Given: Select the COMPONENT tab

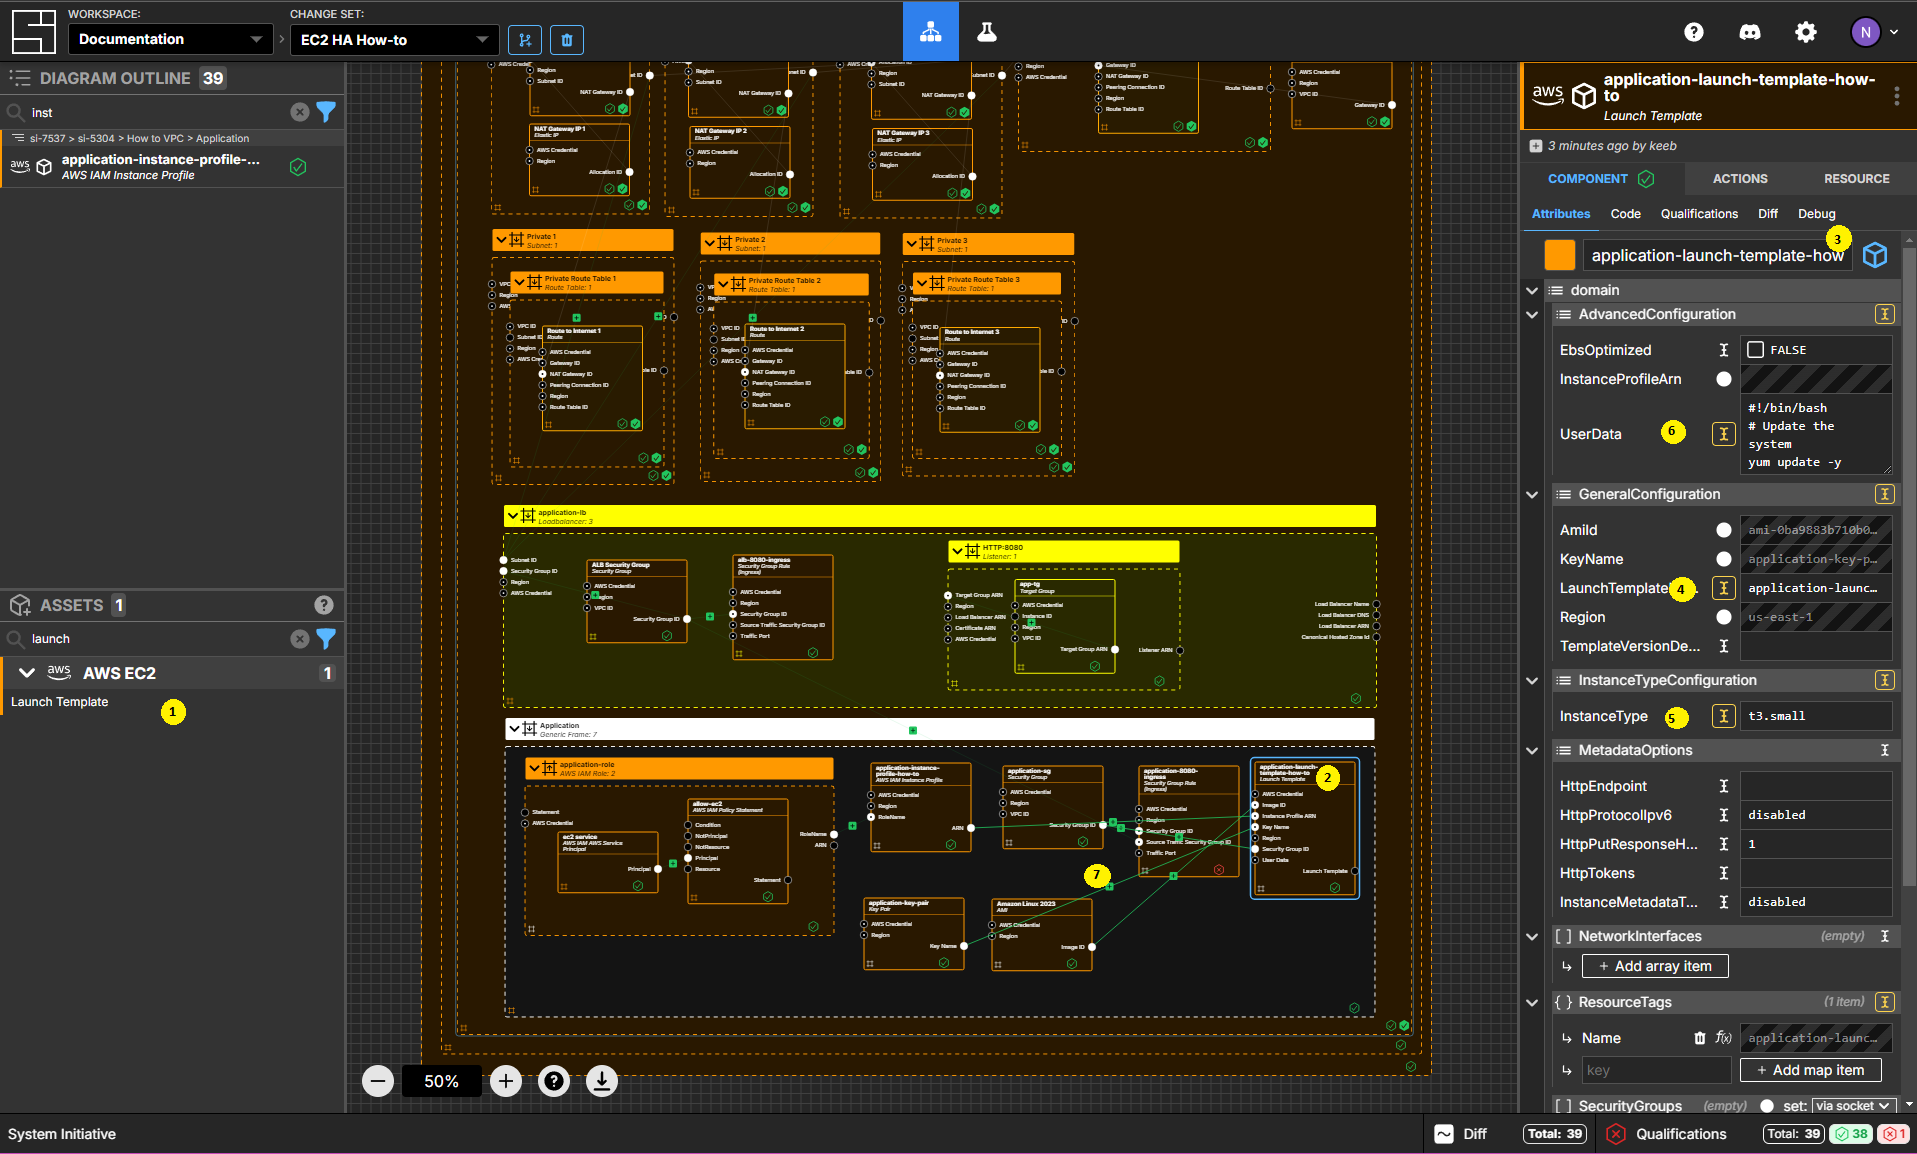Looking at the screenshot, I should pos(1600,178).
